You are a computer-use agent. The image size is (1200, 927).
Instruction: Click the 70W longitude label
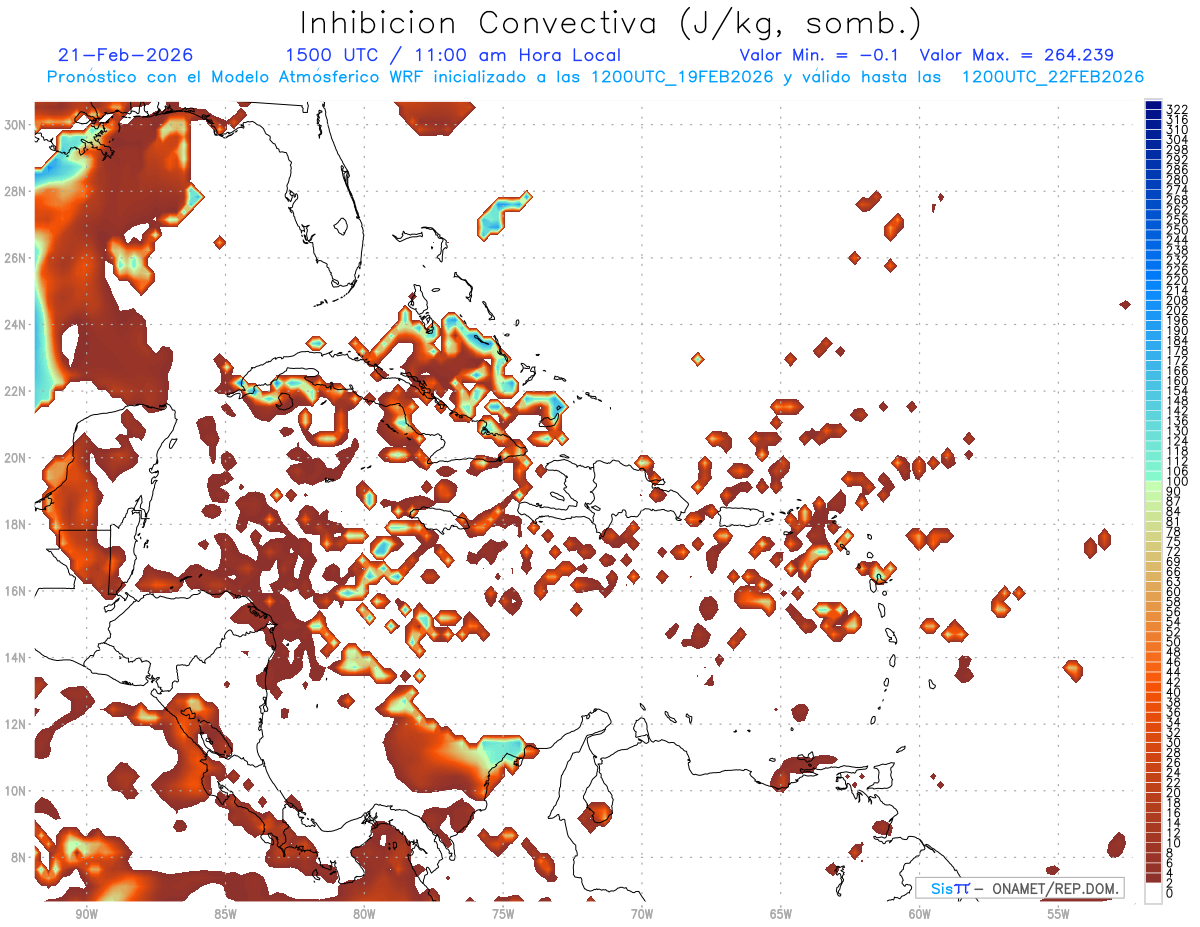642,915
